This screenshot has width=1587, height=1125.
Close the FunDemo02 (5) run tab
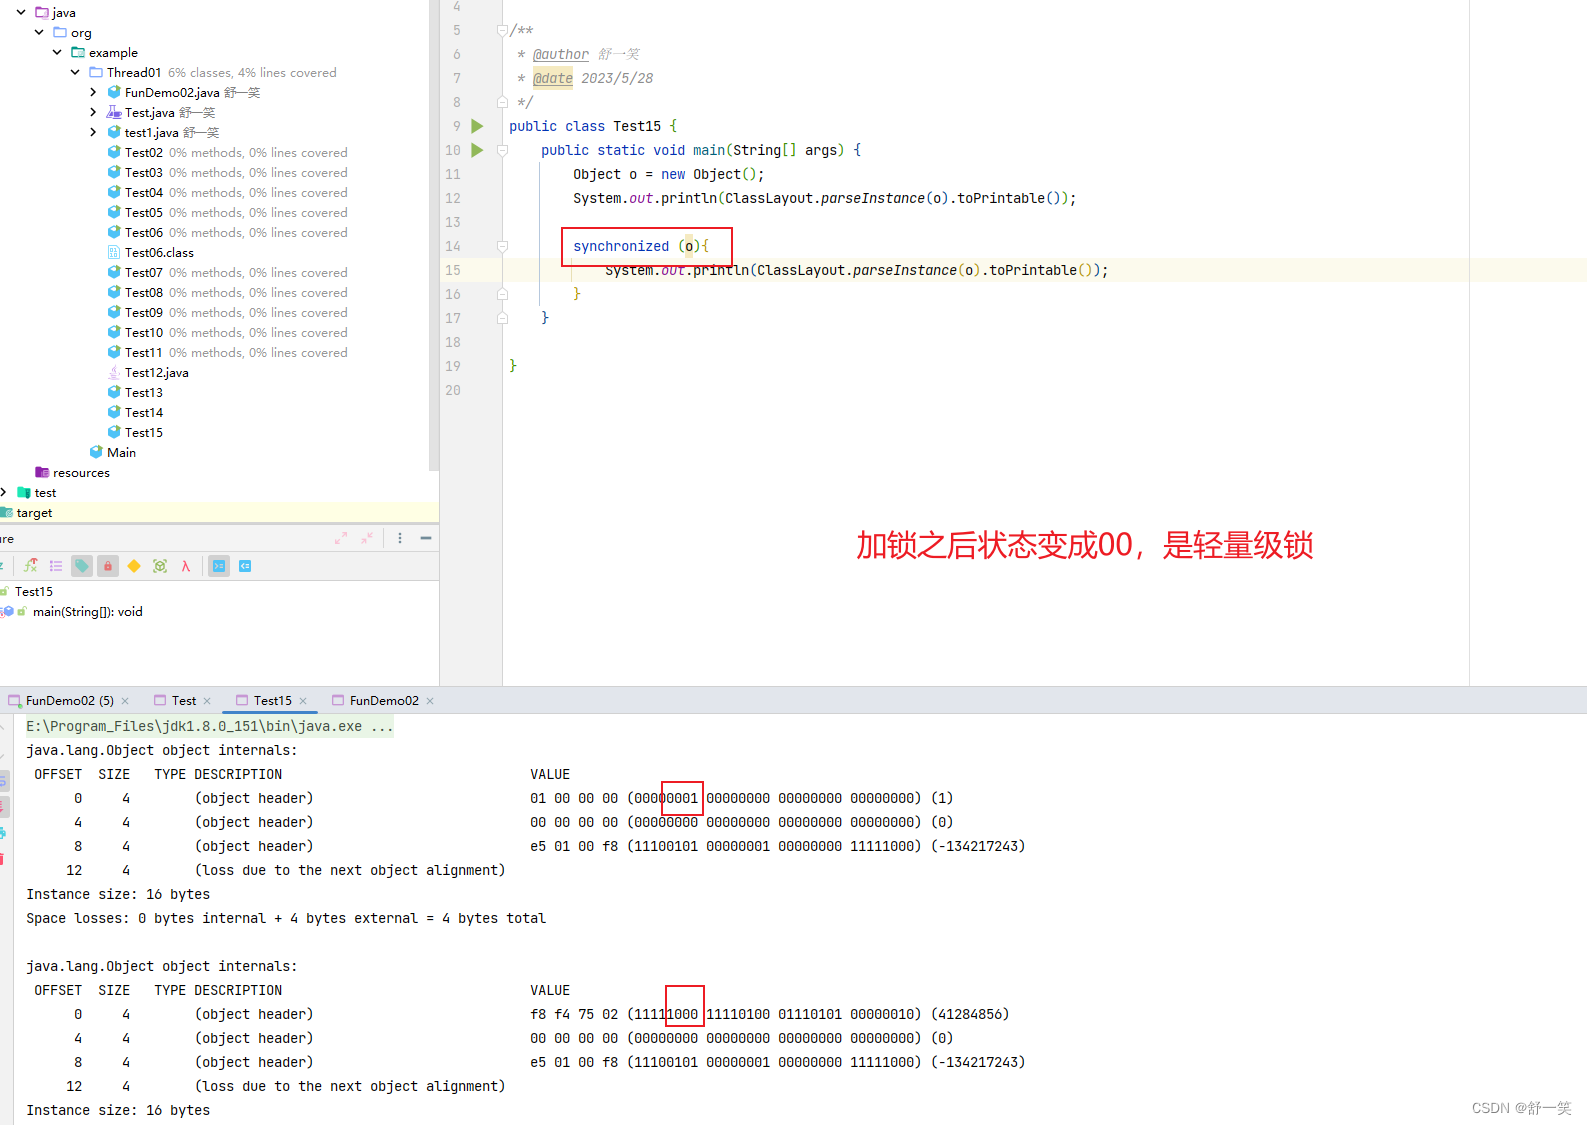pyautogui.click(x=125, y=701)
